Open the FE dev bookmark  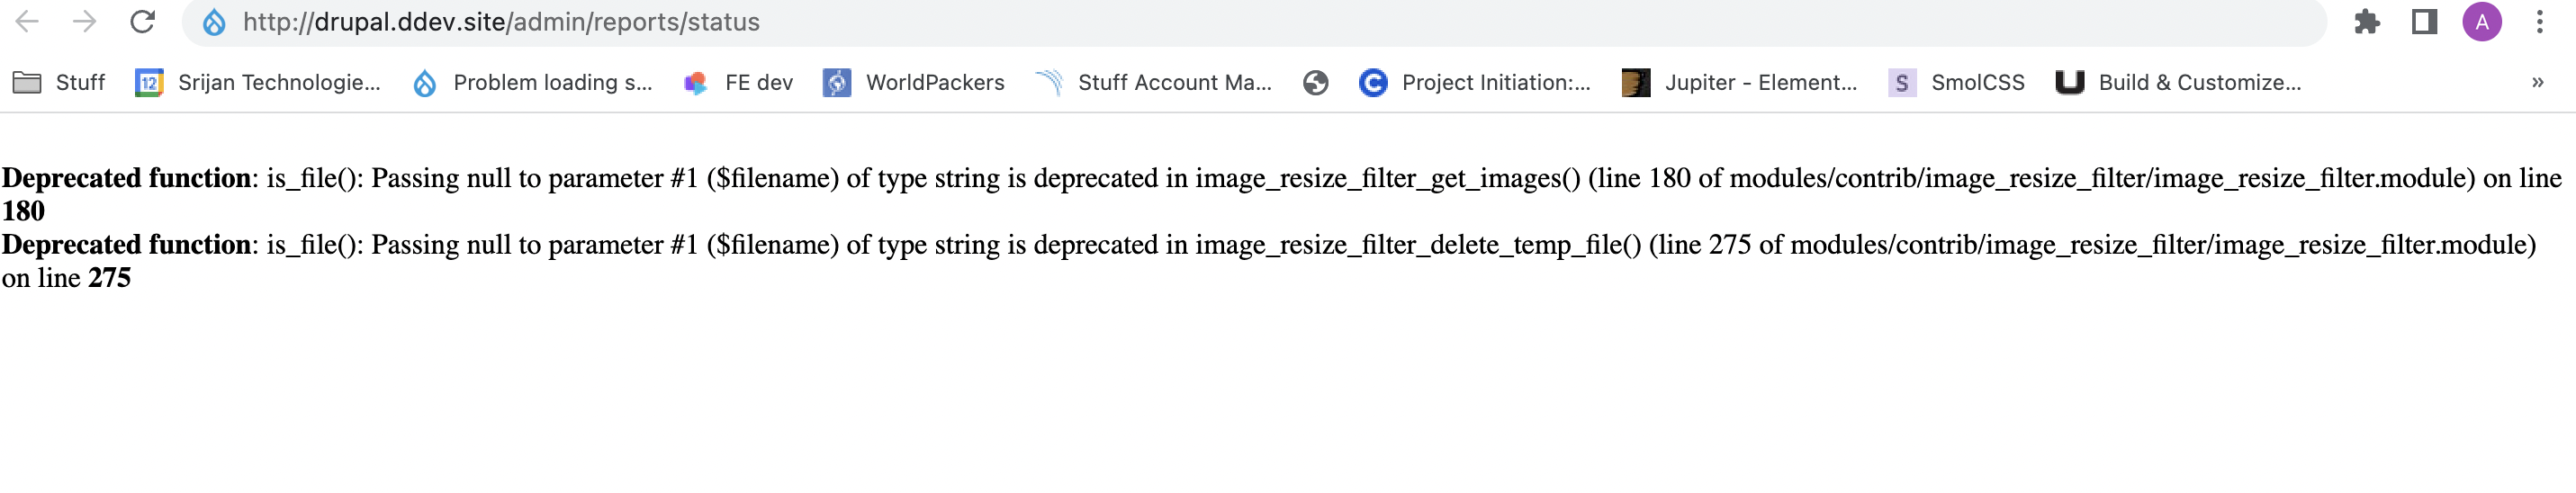(x=738, y=83)
